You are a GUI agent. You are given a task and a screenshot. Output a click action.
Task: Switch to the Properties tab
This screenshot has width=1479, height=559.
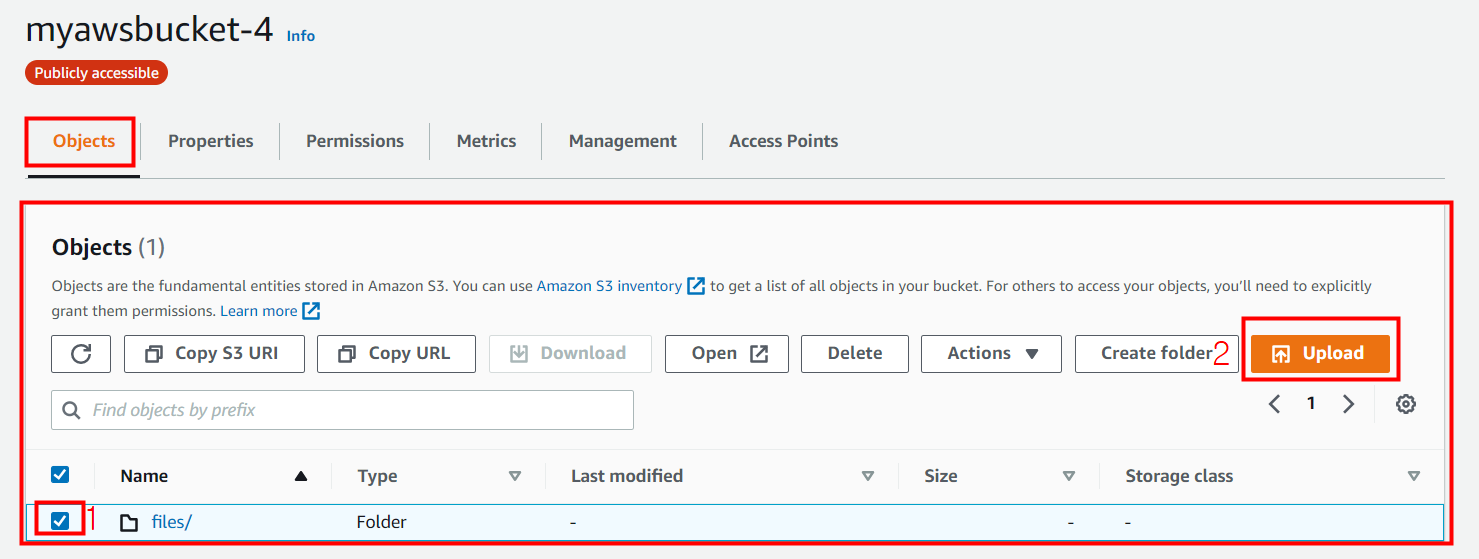[211, 141]
